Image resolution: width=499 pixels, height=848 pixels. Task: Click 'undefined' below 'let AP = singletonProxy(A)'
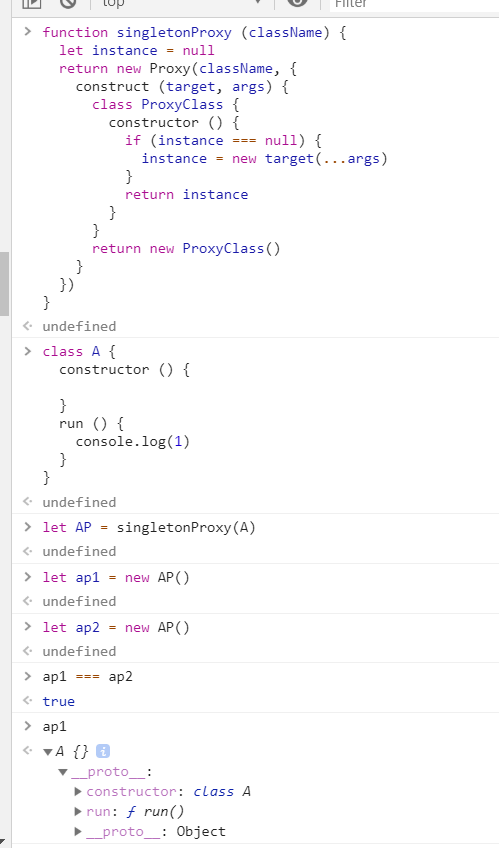[x=79, y=552]
